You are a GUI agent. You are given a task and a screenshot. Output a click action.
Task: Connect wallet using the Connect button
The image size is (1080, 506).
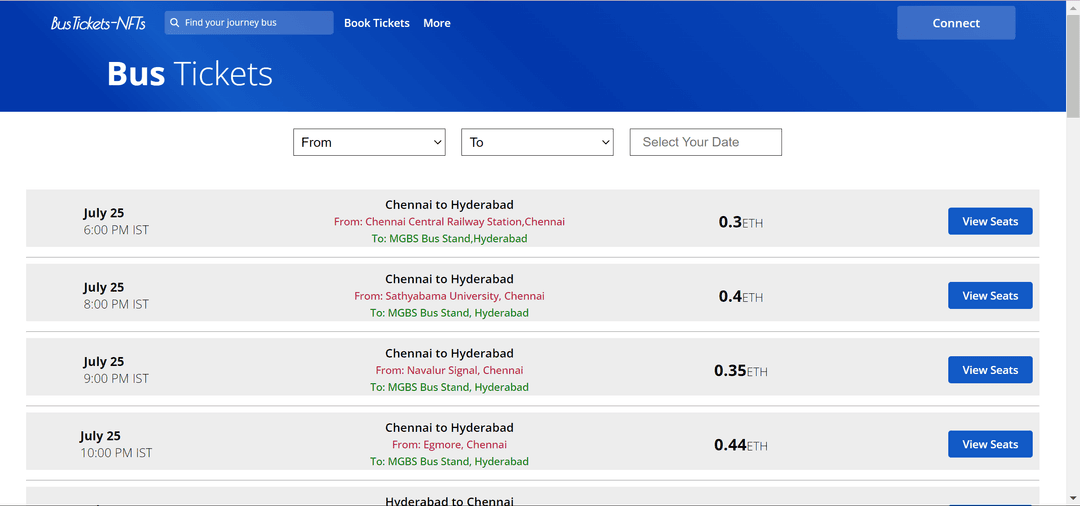click(x=956, y=23)
